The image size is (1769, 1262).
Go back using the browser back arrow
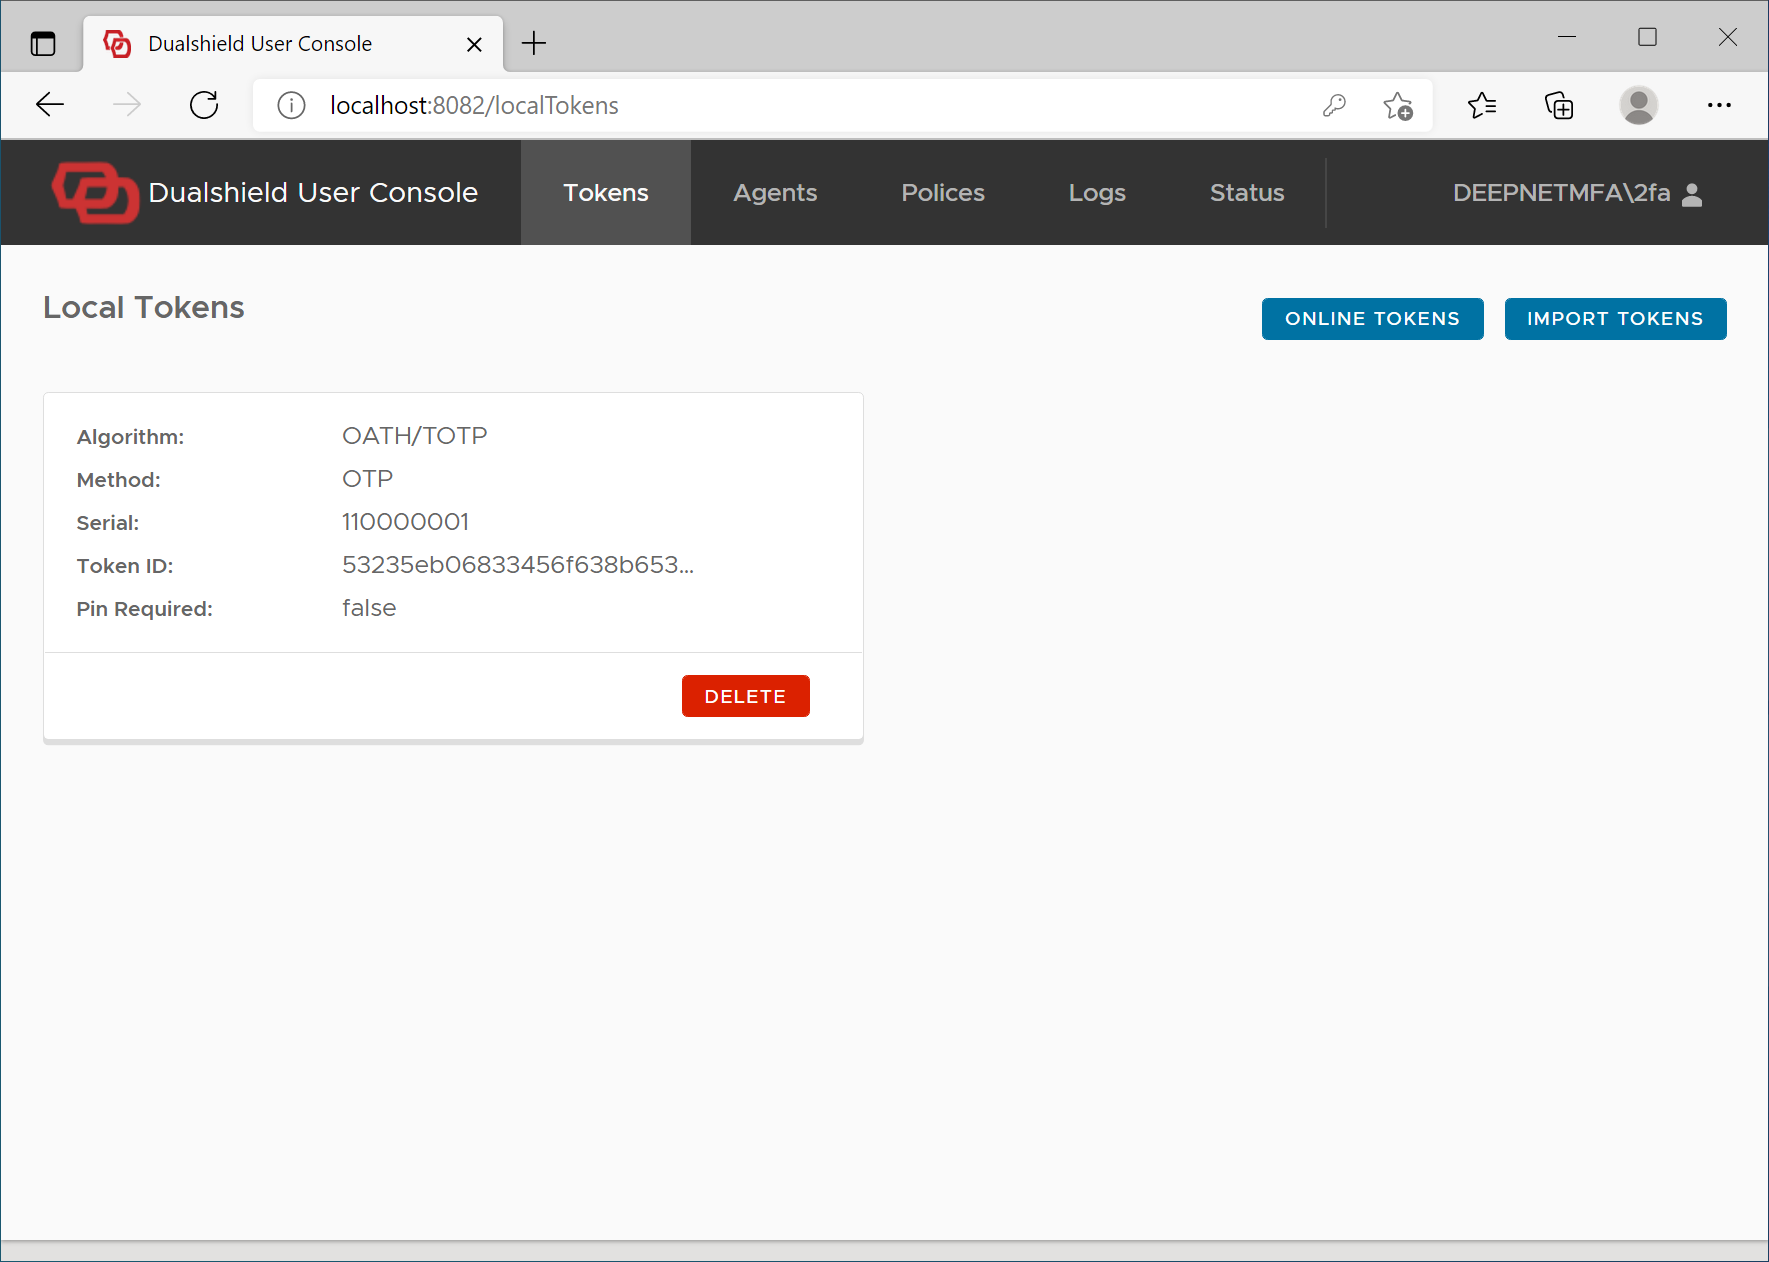click(x=50, y=105)
